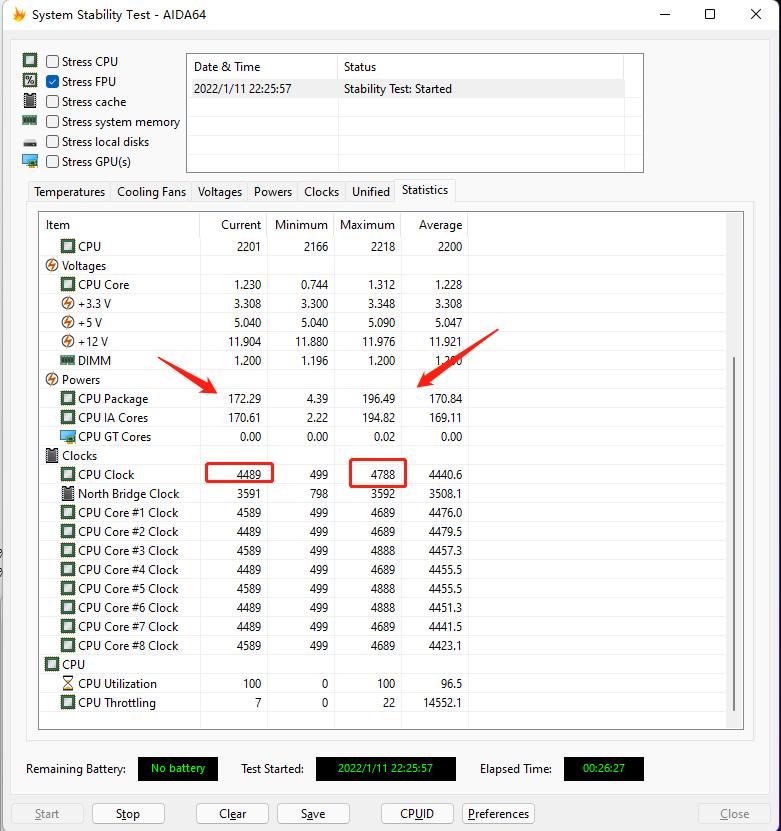Enable the Stress system memory checkbox
The width and height of the screenshot is (781, 831).
pos(52,121)
